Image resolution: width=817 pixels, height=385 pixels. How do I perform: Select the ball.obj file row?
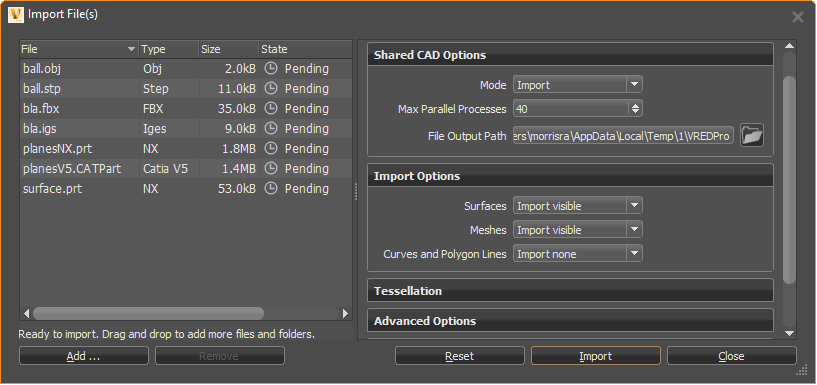[186, 69]
